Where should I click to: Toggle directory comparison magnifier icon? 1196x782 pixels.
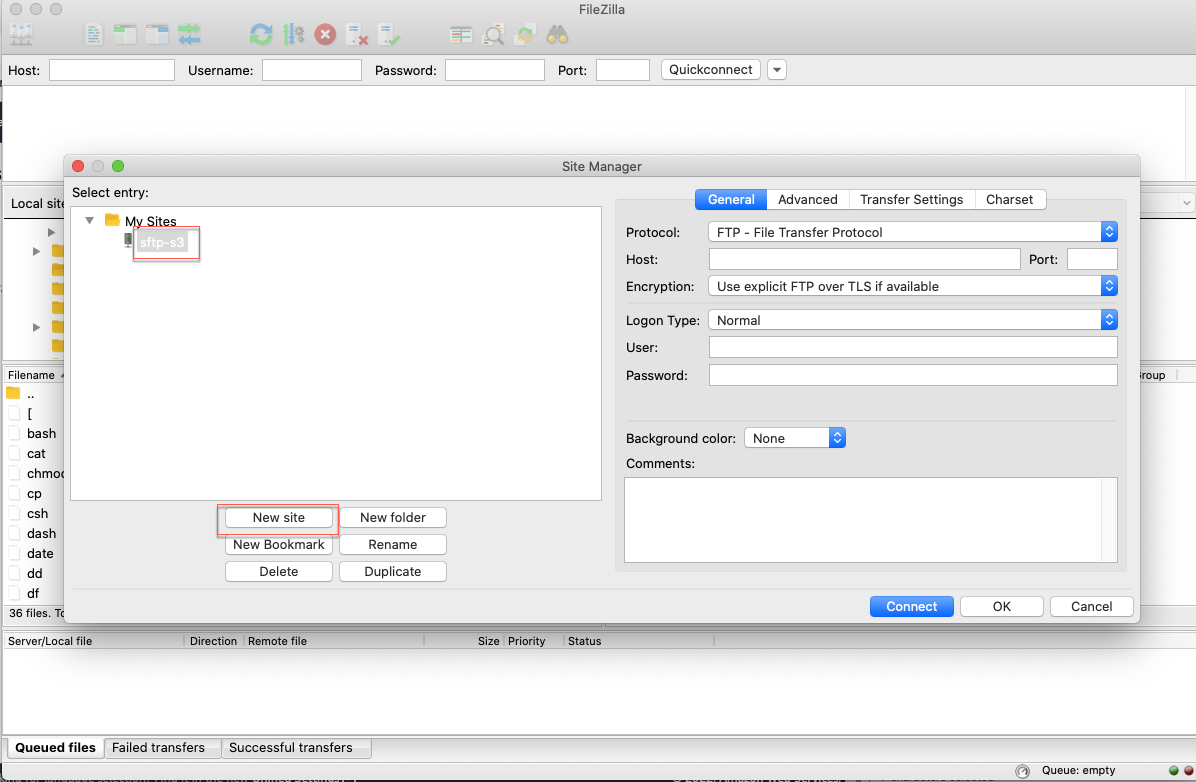[x=494, y=34]
